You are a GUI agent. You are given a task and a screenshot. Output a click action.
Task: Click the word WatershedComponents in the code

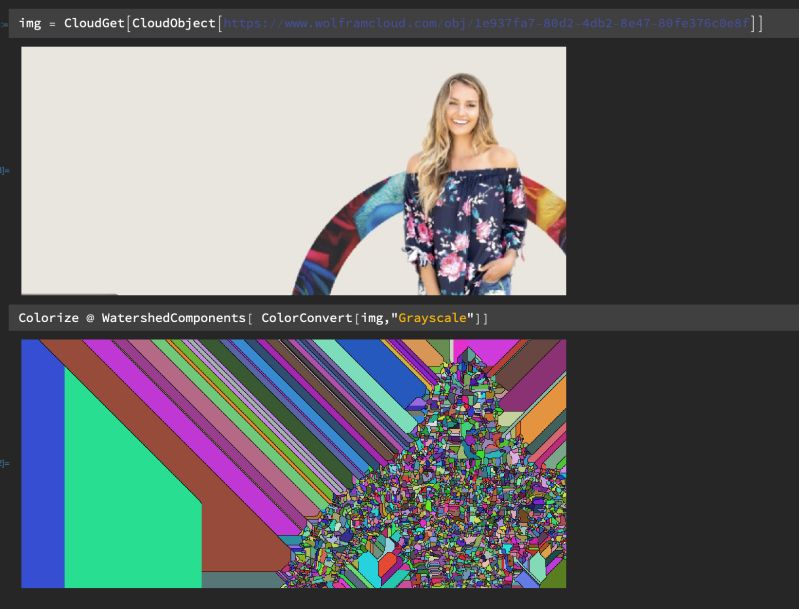[174, 318]
